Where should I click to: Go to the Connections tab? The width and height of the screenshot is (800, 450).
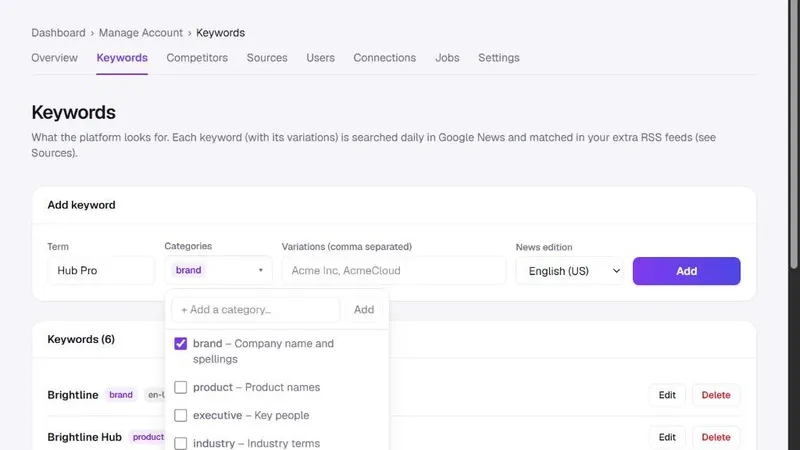pos(385,58)
